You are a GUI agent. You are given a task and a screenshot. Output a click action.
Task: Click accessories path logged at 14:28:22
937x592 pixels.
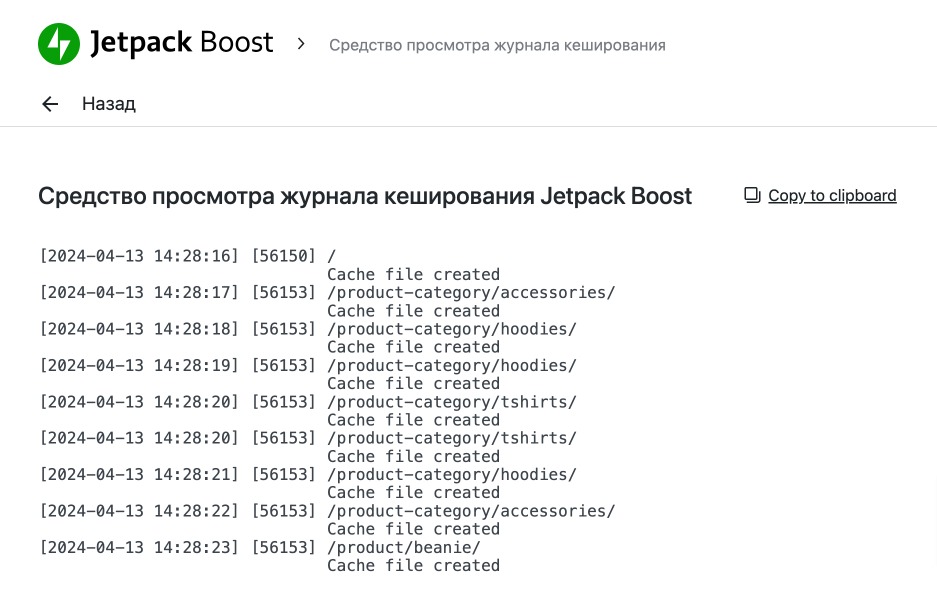(471, 511)
